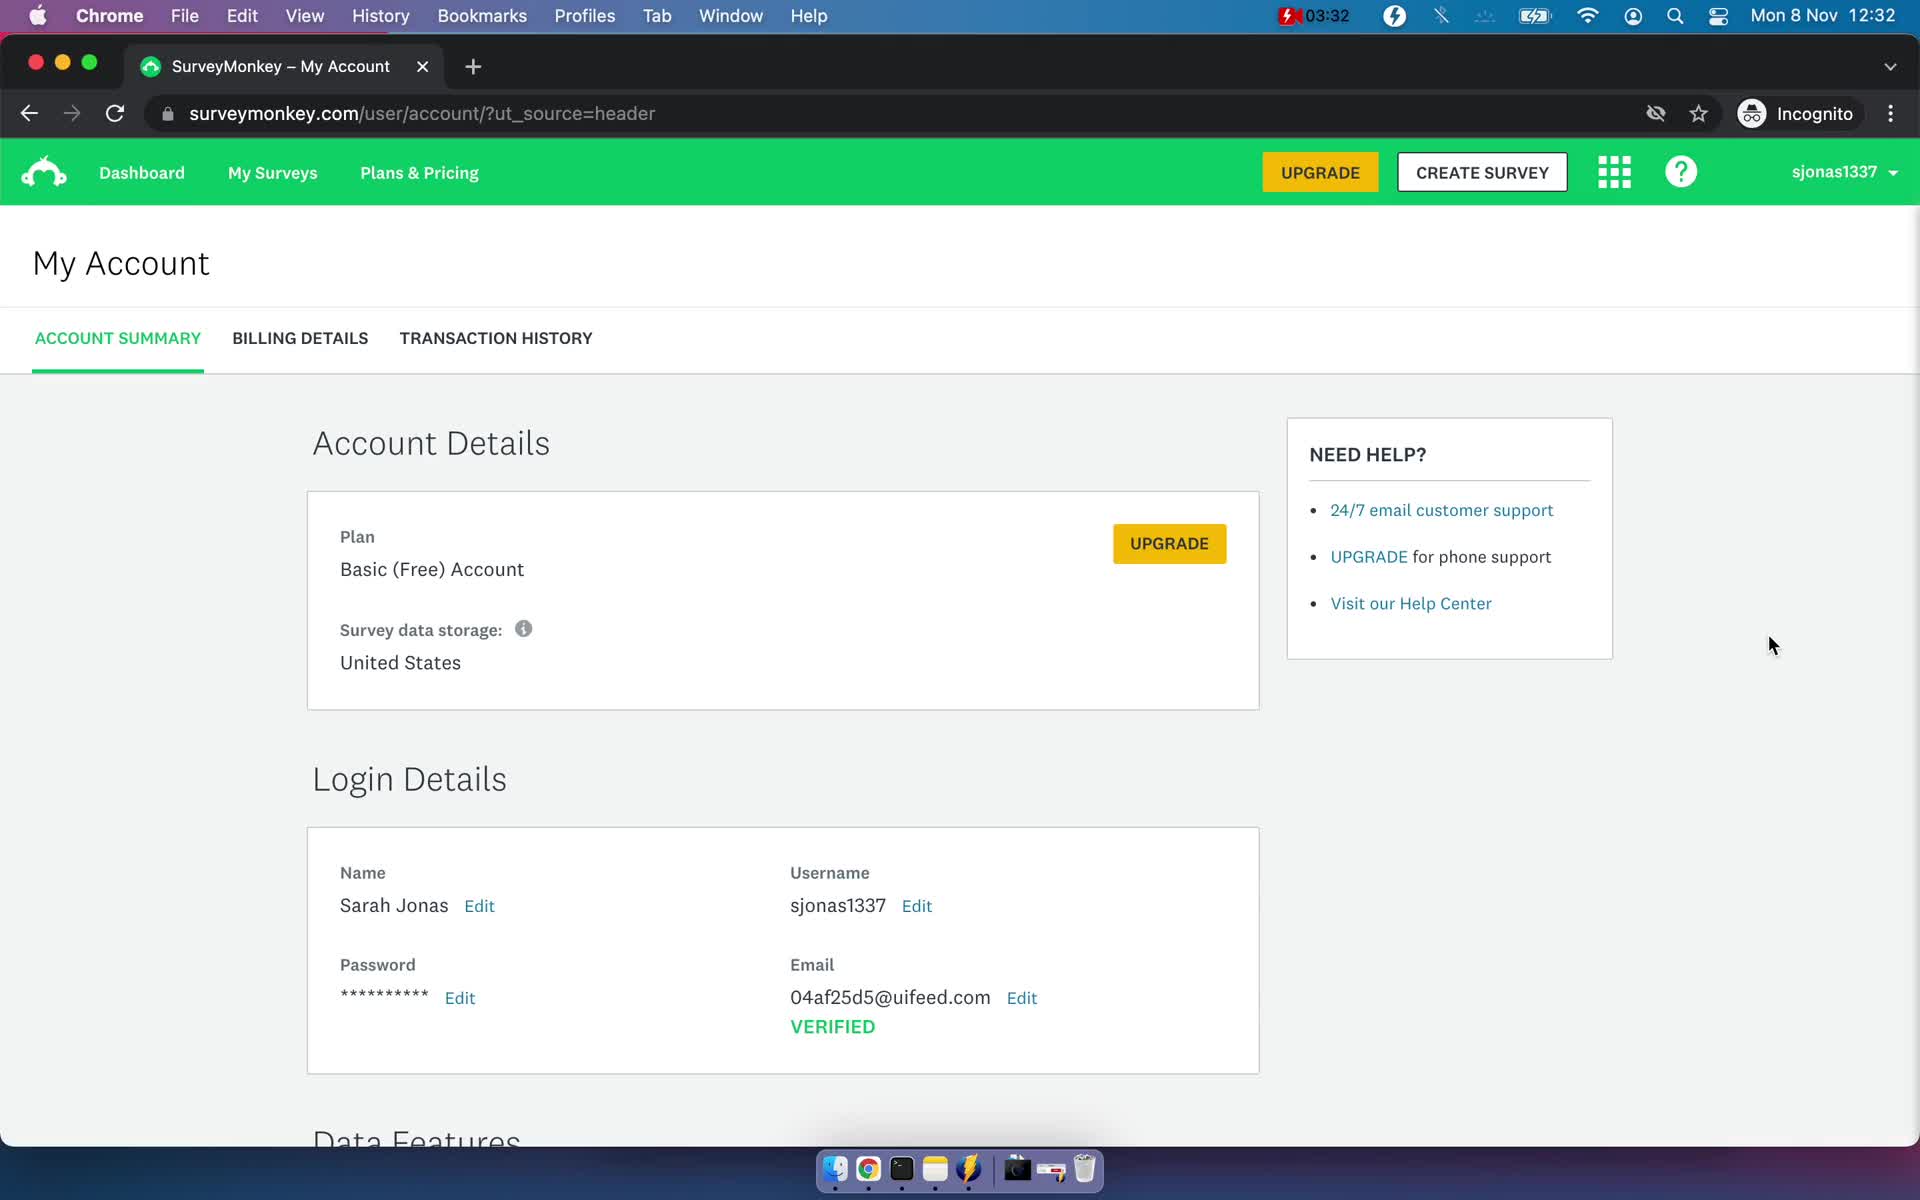
Task: Edit the email address
Action: (x=1021, y=998)
